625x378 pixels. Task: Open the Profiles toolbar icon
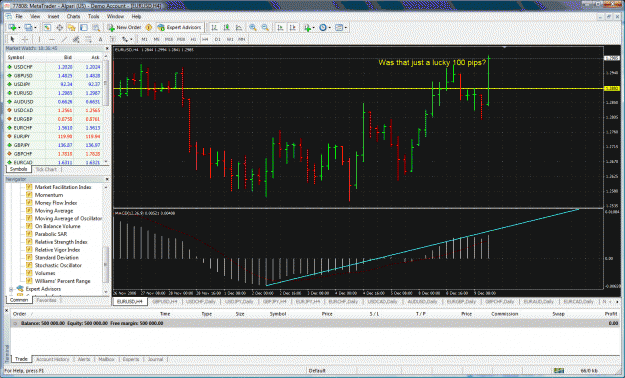[x=28, y=28]
